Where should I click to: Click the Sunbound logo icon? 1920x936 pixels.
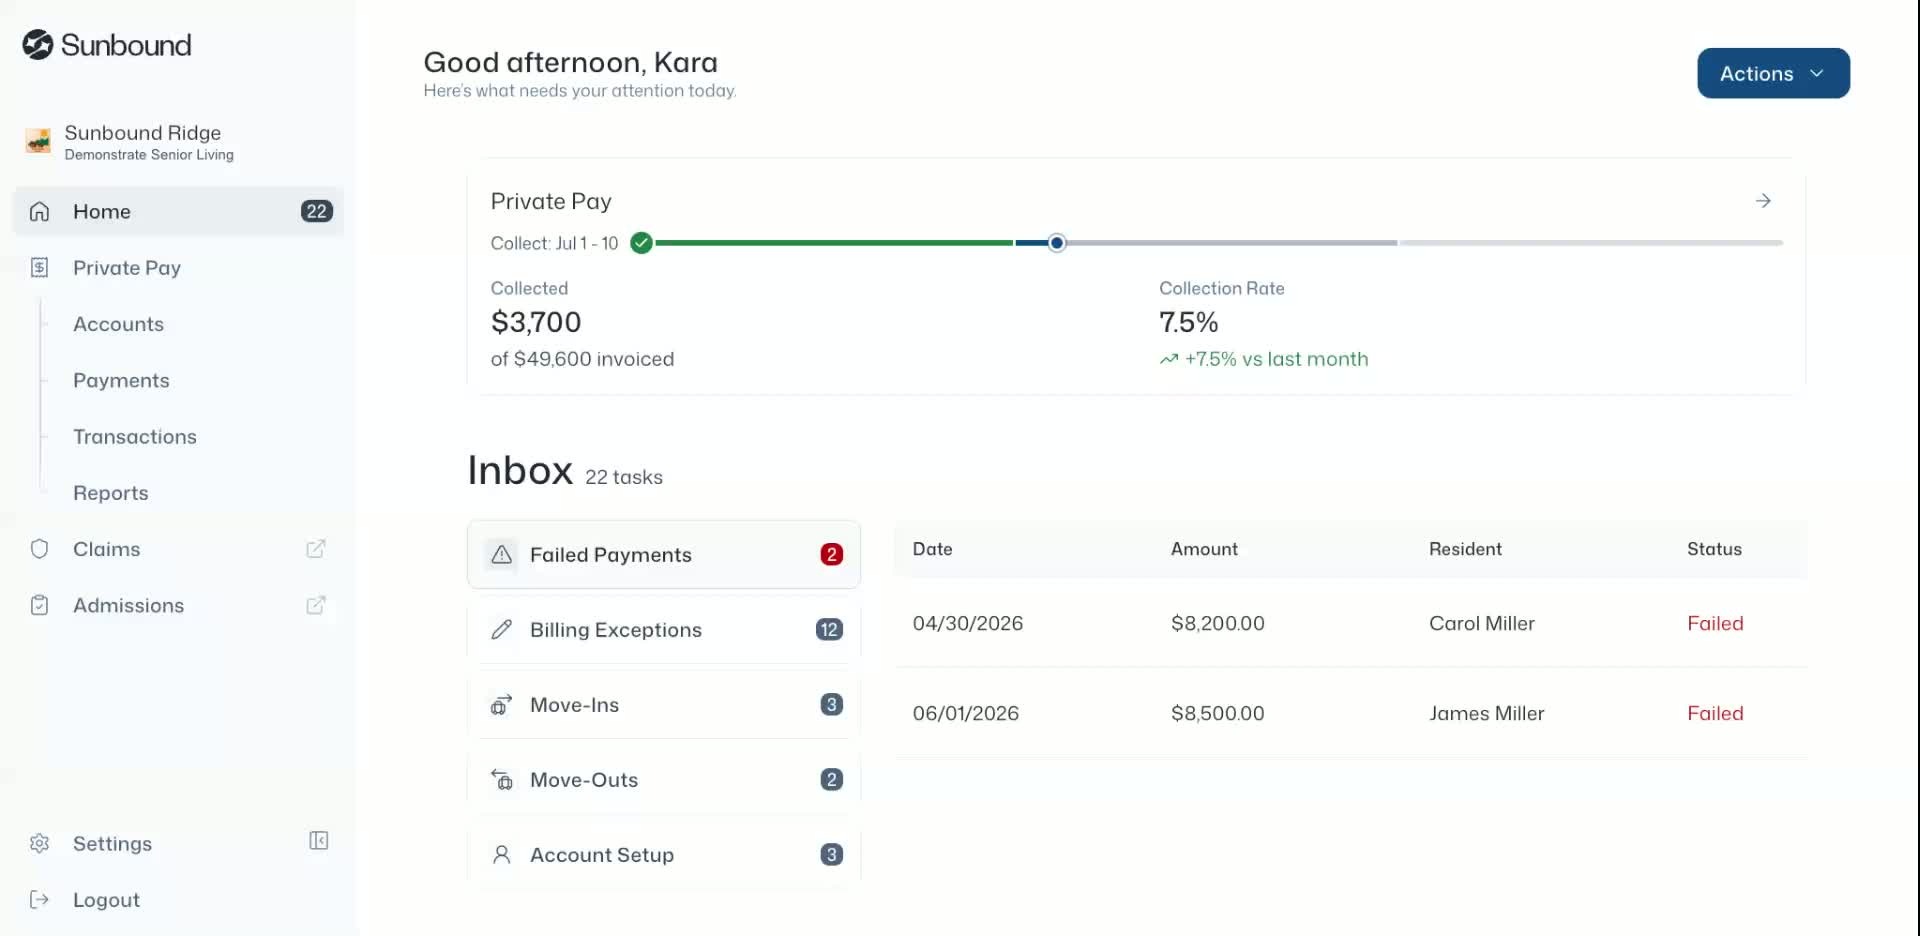click(37, 45)
